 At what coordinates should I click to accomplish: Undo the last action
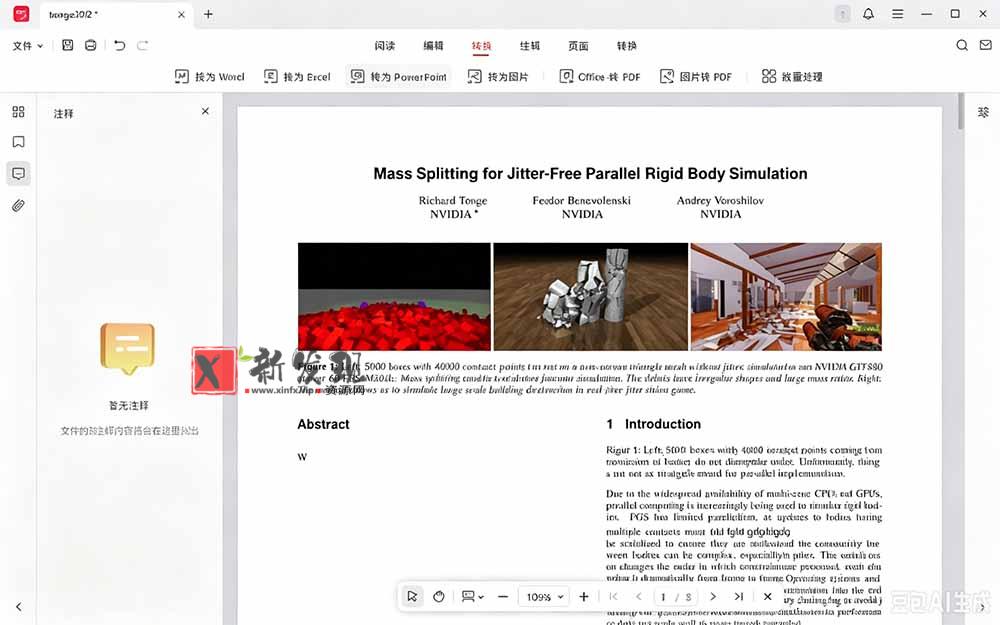[x=119, y=45]
